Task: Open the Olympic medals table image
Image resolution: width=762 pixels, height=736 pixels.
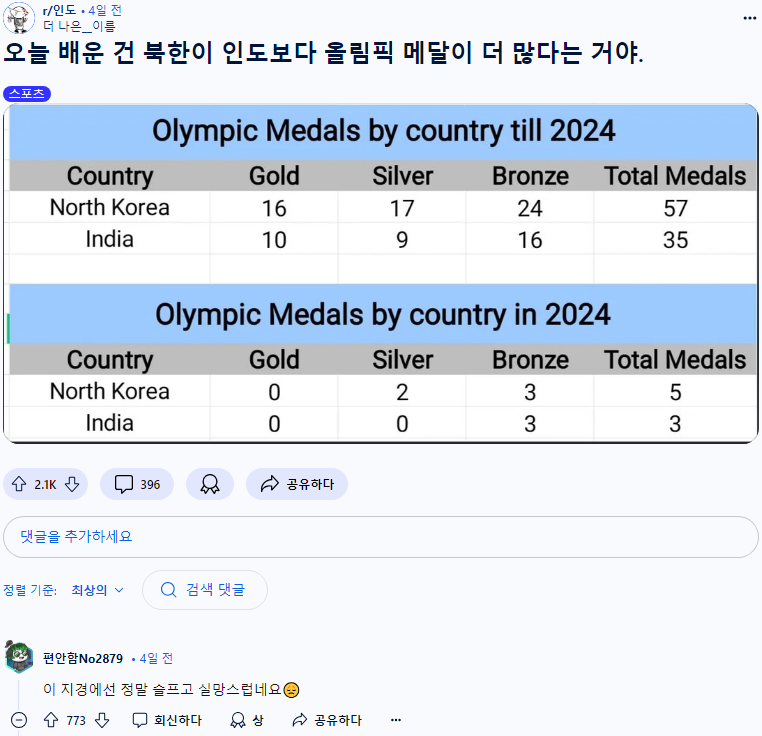Action: tap(381, 273)
